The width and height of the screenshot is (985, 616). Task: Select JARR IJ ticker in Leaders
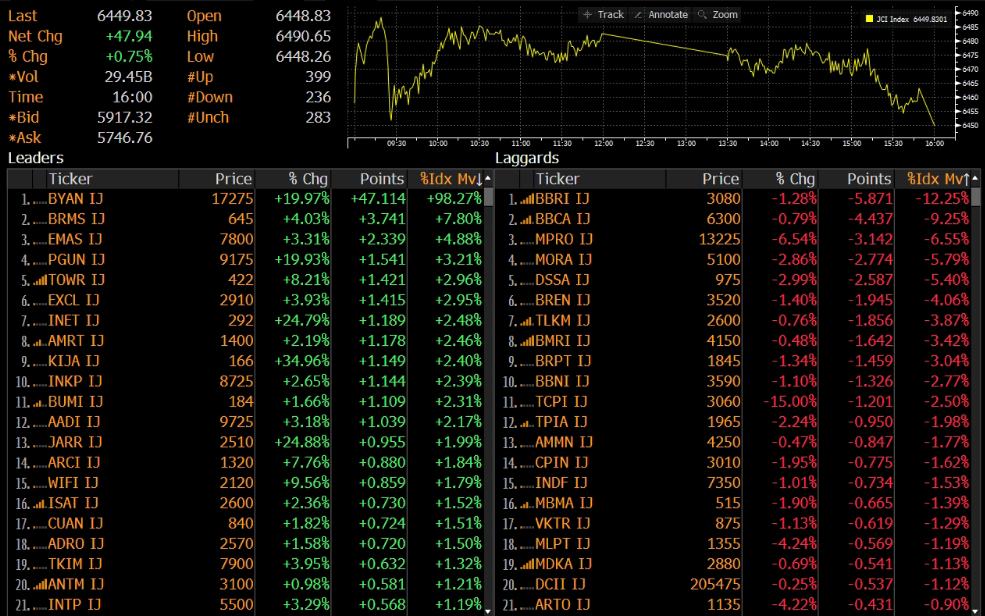(x=75, y=442)
